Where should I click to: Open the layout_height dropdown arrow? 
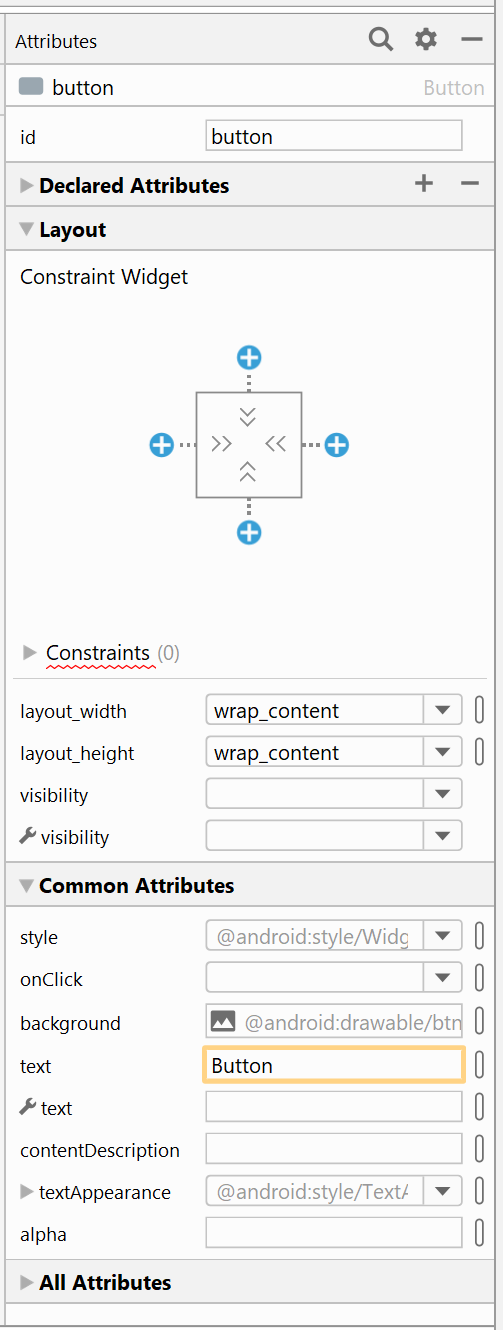(x=443, y=753)
